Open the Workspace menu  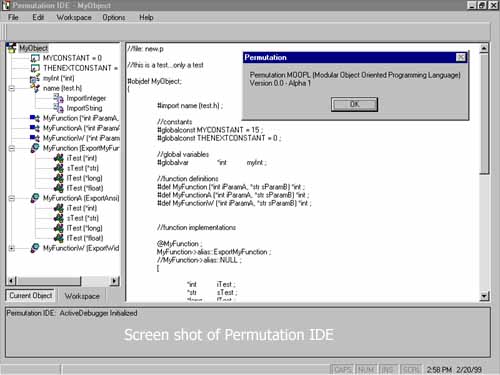click(x=74, y=17)
